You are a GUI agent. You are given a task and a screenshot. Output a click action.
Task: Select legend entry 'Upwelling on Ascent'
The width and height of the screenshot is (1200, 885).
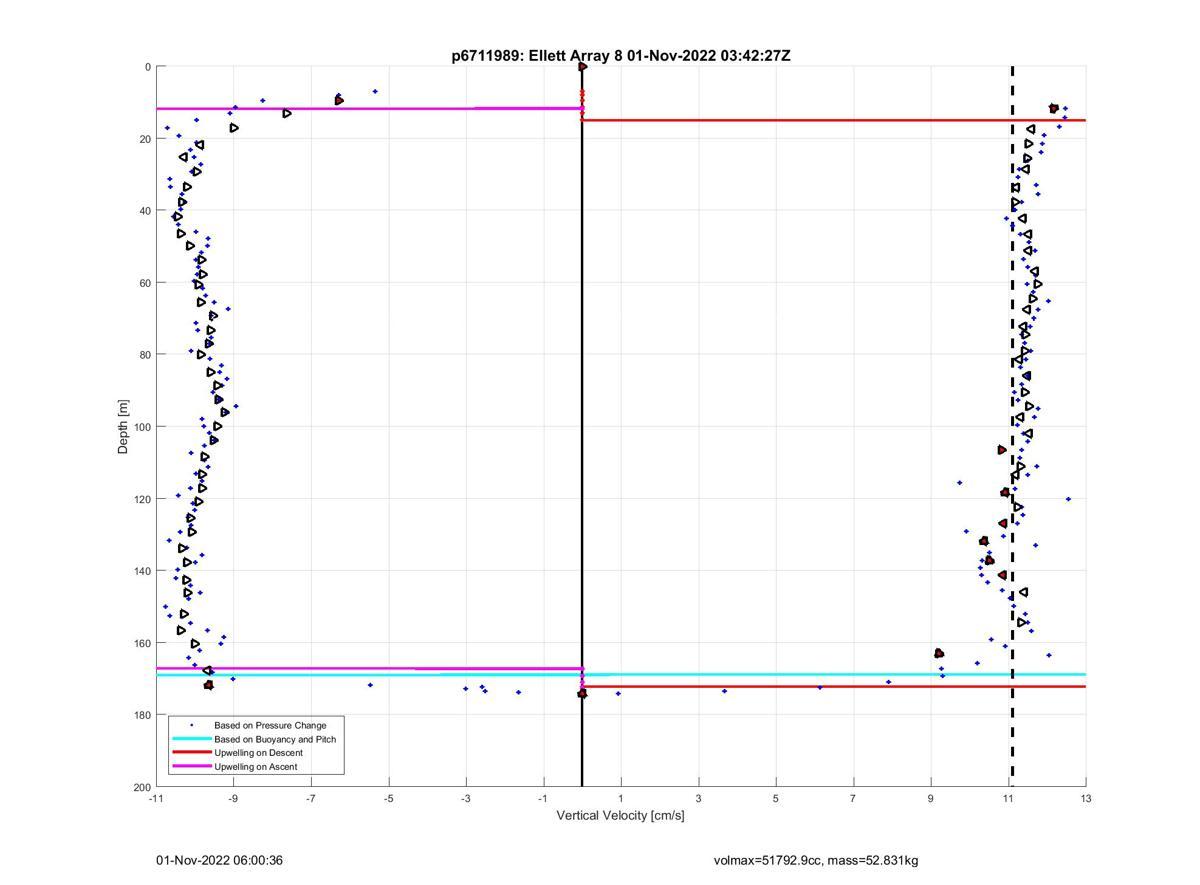coord(255,767)
